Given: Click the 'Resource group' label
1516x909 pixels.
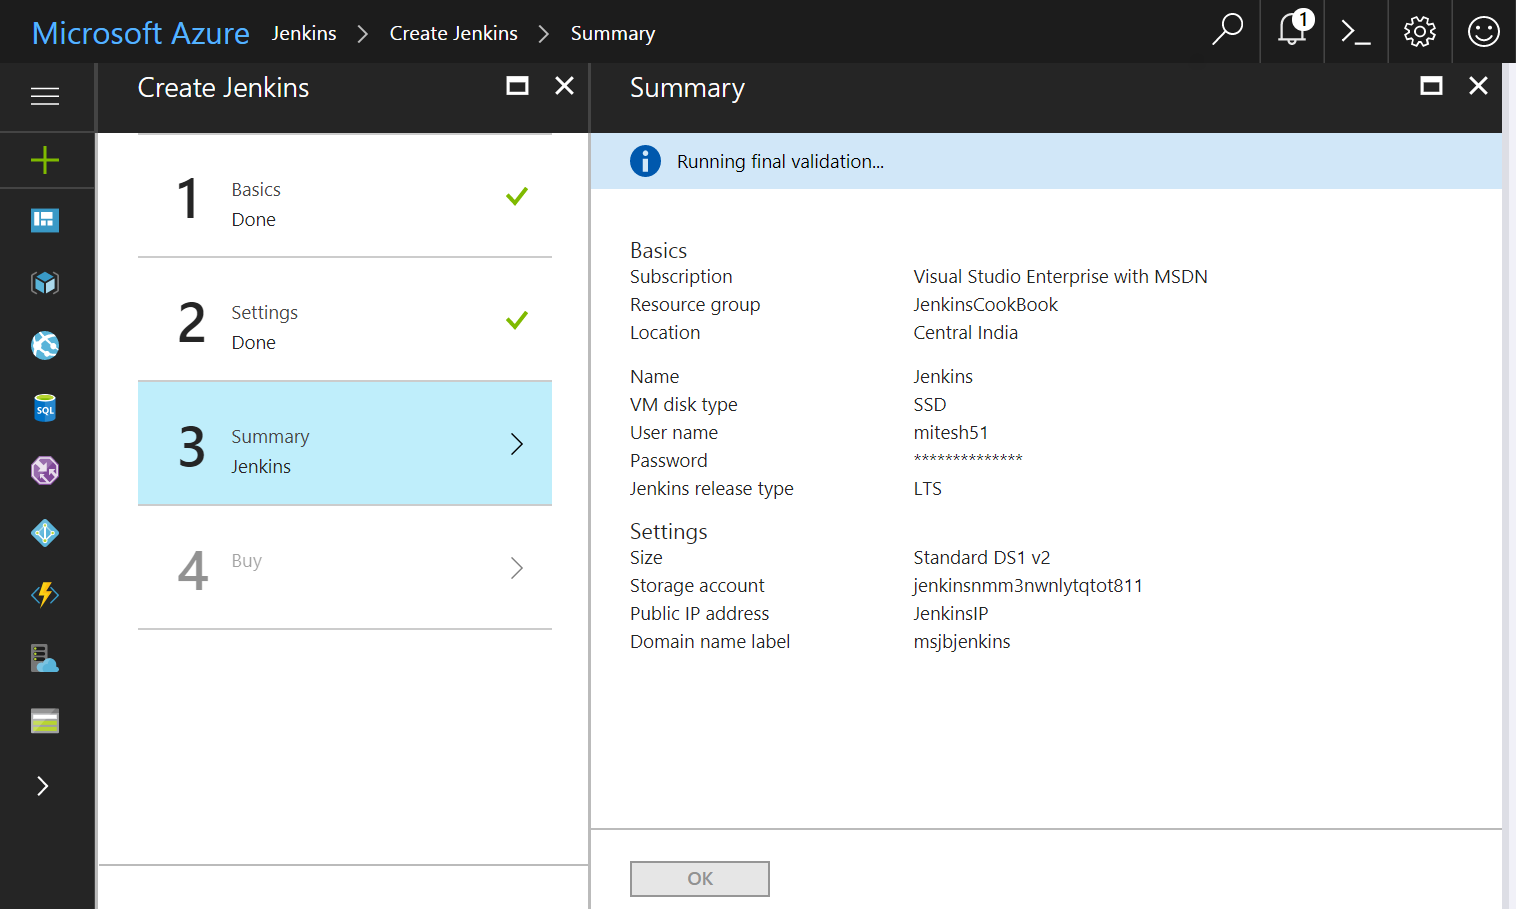Looking at the screenshot, I should click(x=695, y=304).
